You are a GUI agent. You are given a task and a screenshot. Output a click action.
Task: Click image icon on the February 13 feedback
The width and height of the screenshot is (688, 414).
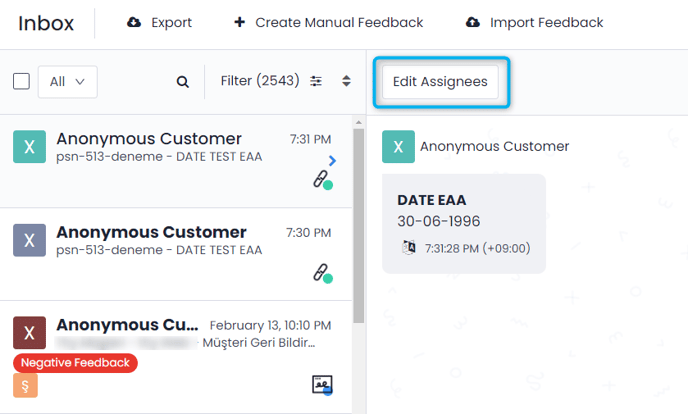322,384
